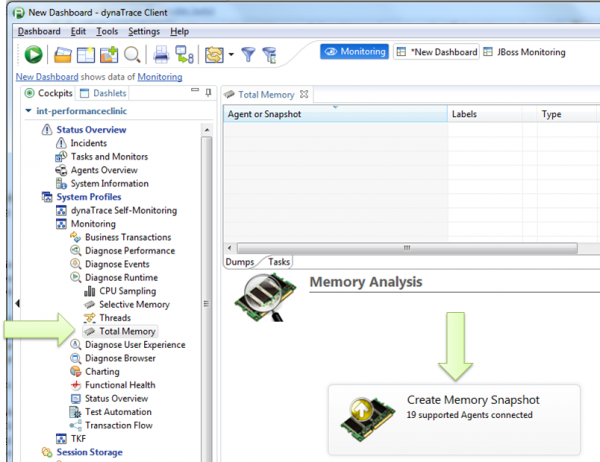Click the horizontal scrollbar in the table
600x462 pixels.
407,248
